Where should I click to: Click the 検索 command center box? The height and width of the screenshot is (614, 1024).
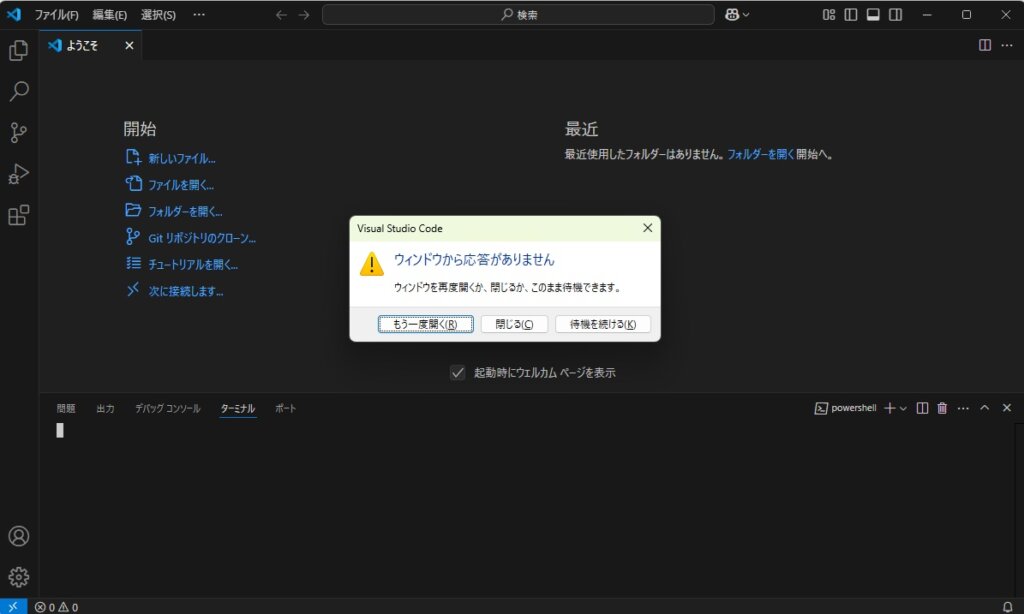click(518, 14)
